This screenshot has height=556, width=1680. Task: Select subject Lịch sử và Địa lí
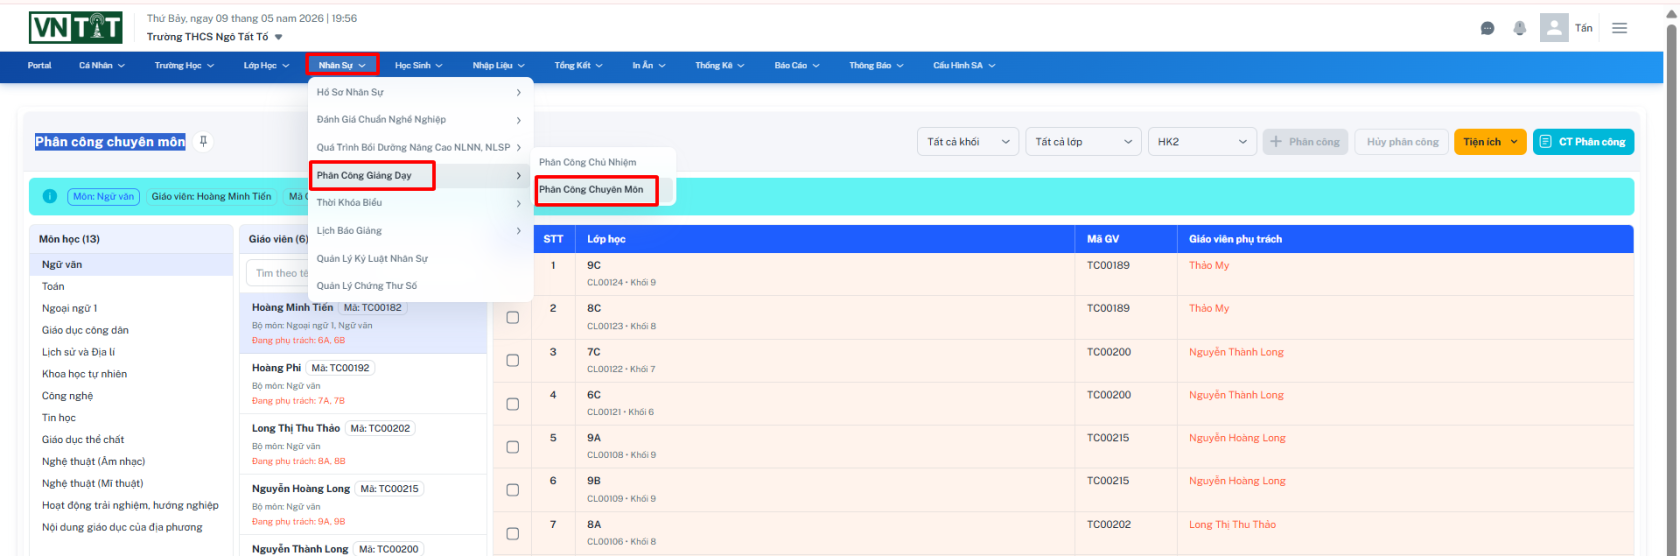(x=131, y=352)
